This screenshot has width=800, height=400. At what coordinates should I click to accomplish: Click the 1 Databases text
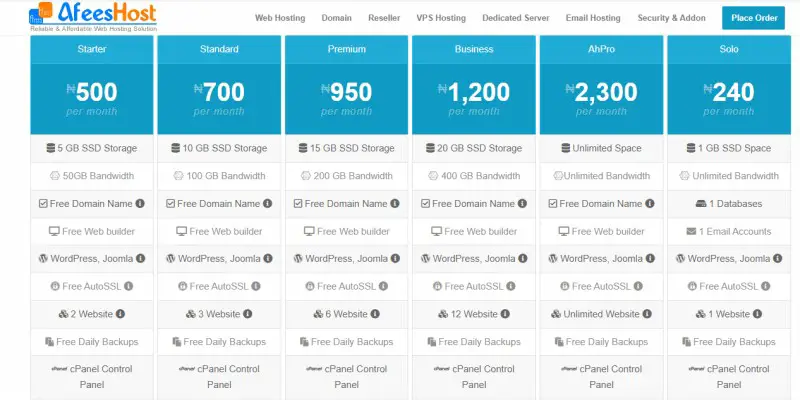735,204
